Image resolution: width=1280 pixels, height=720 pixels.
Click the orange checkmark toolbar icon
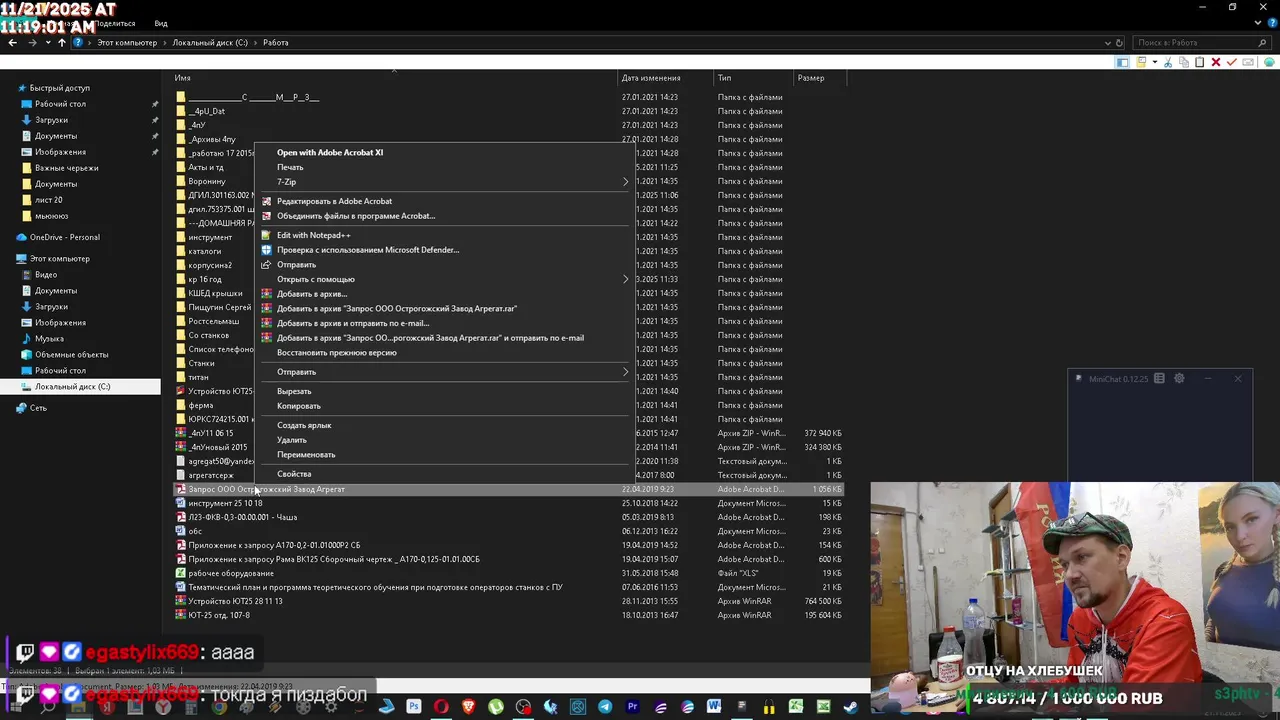1232,62
